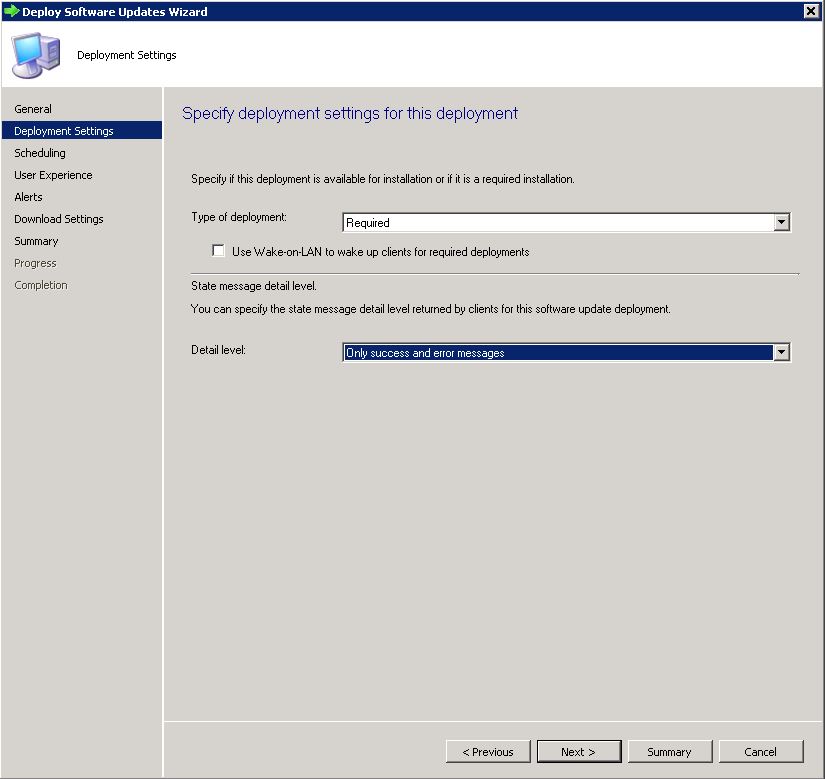The image size is (825, 779).
Task: Click the 'Detail level:' label
Action: pos(218,350)
